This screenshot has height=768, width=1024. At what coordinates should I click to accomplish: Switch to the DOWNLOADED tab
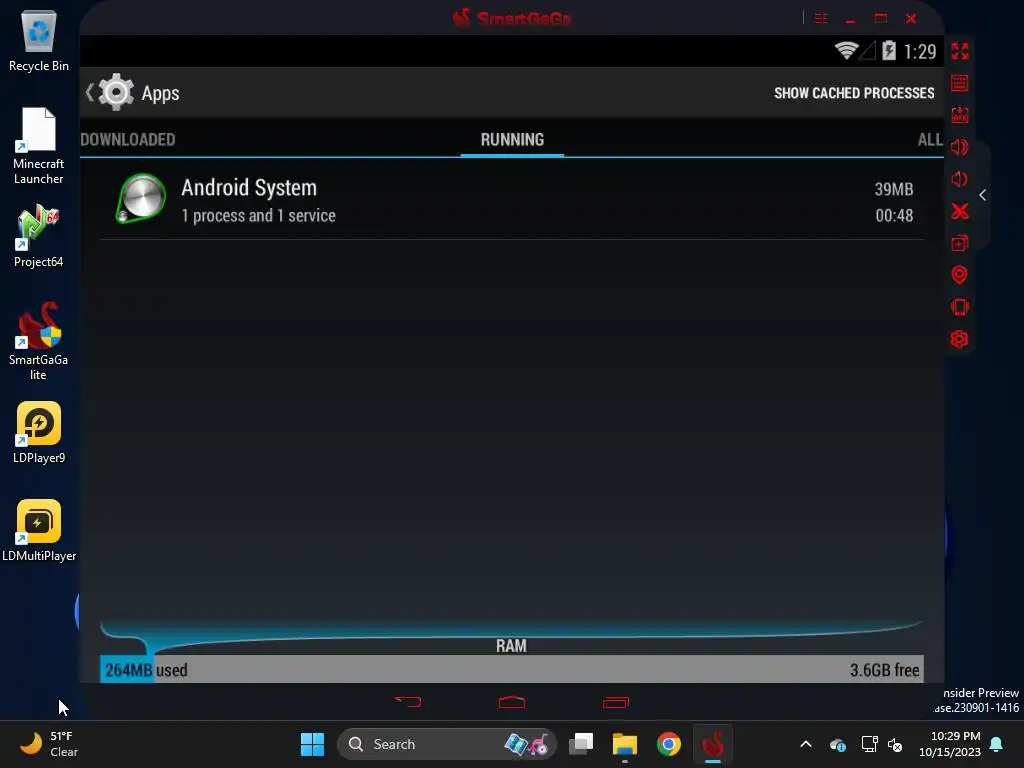point(128,139)
